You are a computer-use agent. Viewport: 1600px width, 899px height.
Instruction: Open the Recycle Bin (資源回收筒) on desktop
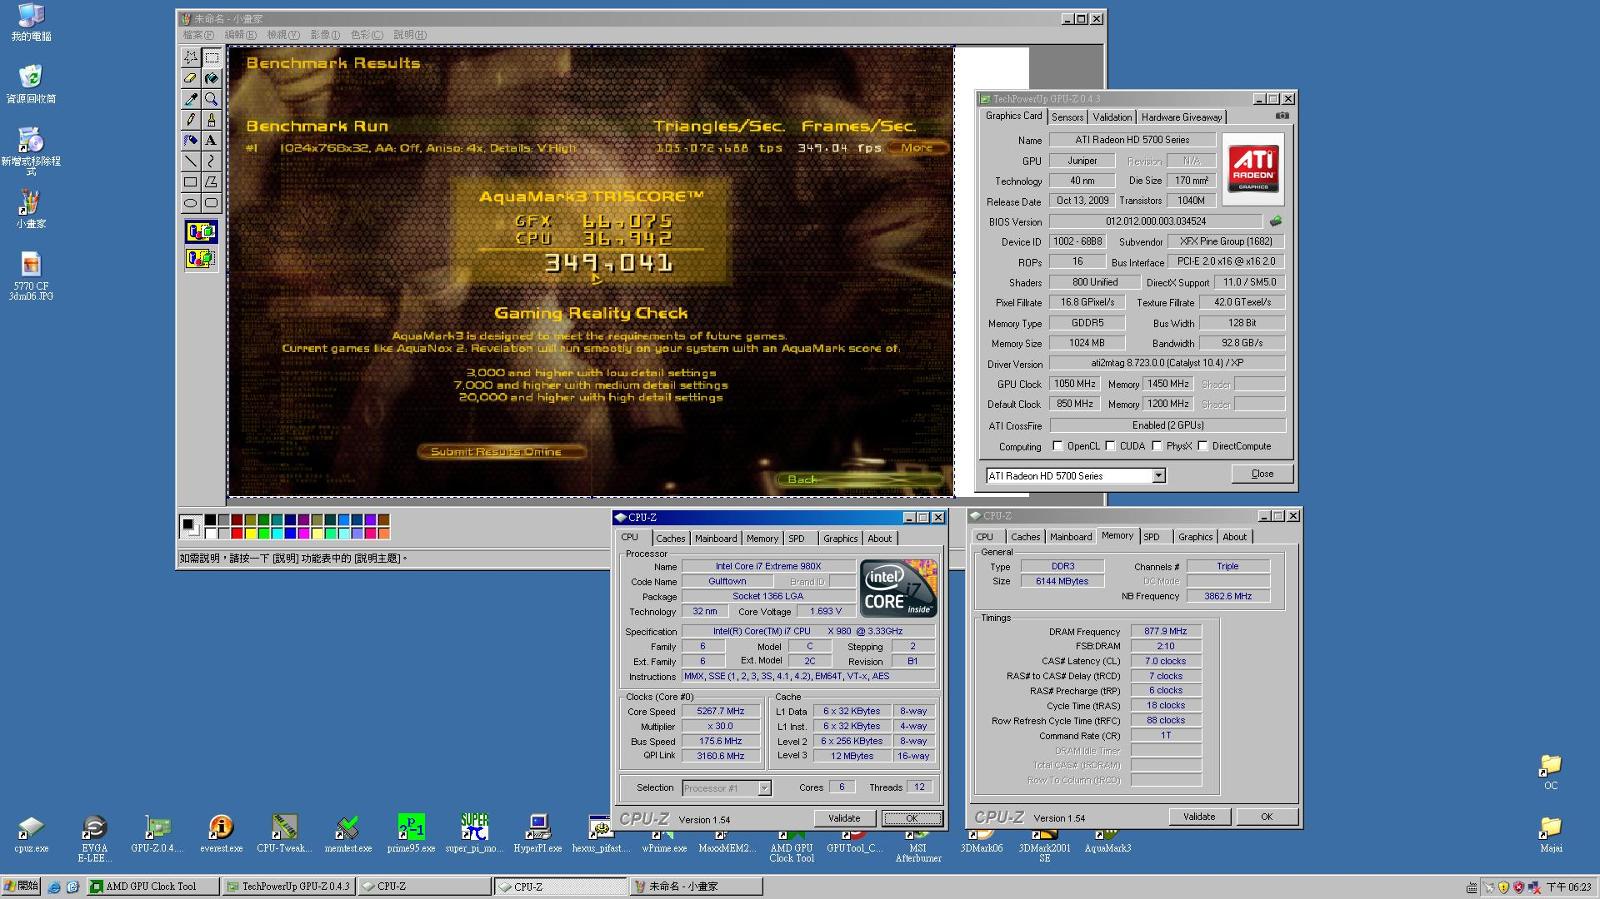click(31, 84)
